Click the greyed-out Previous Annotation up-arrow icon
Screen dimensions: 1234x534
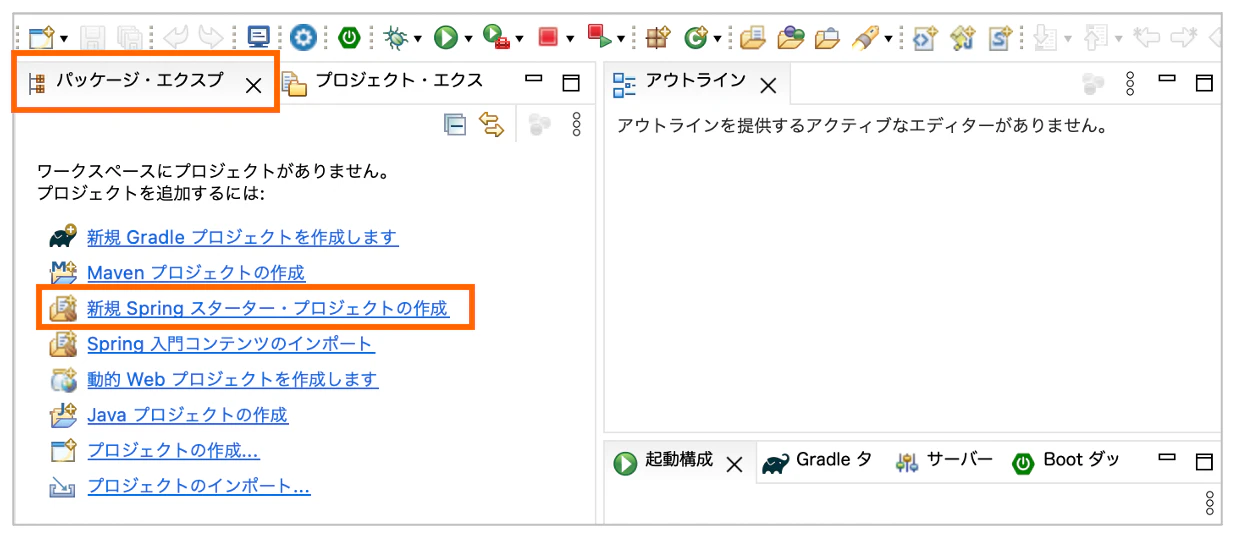point(1096,38)
